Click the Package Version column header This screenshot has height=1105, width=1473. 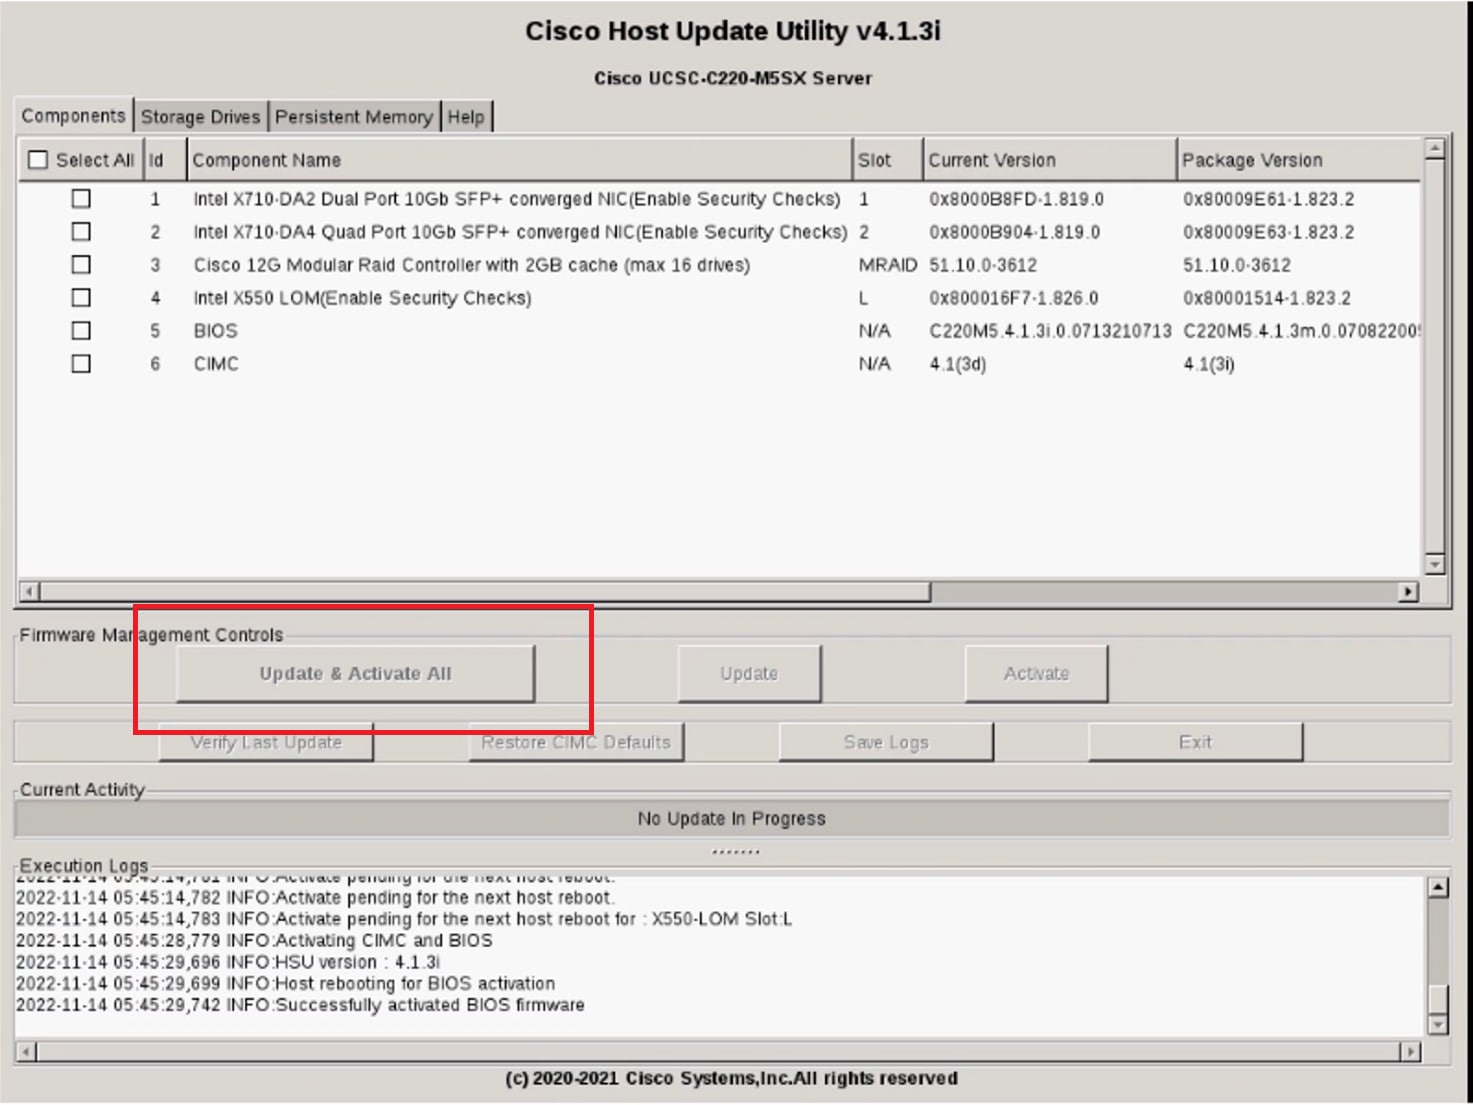1299,160
